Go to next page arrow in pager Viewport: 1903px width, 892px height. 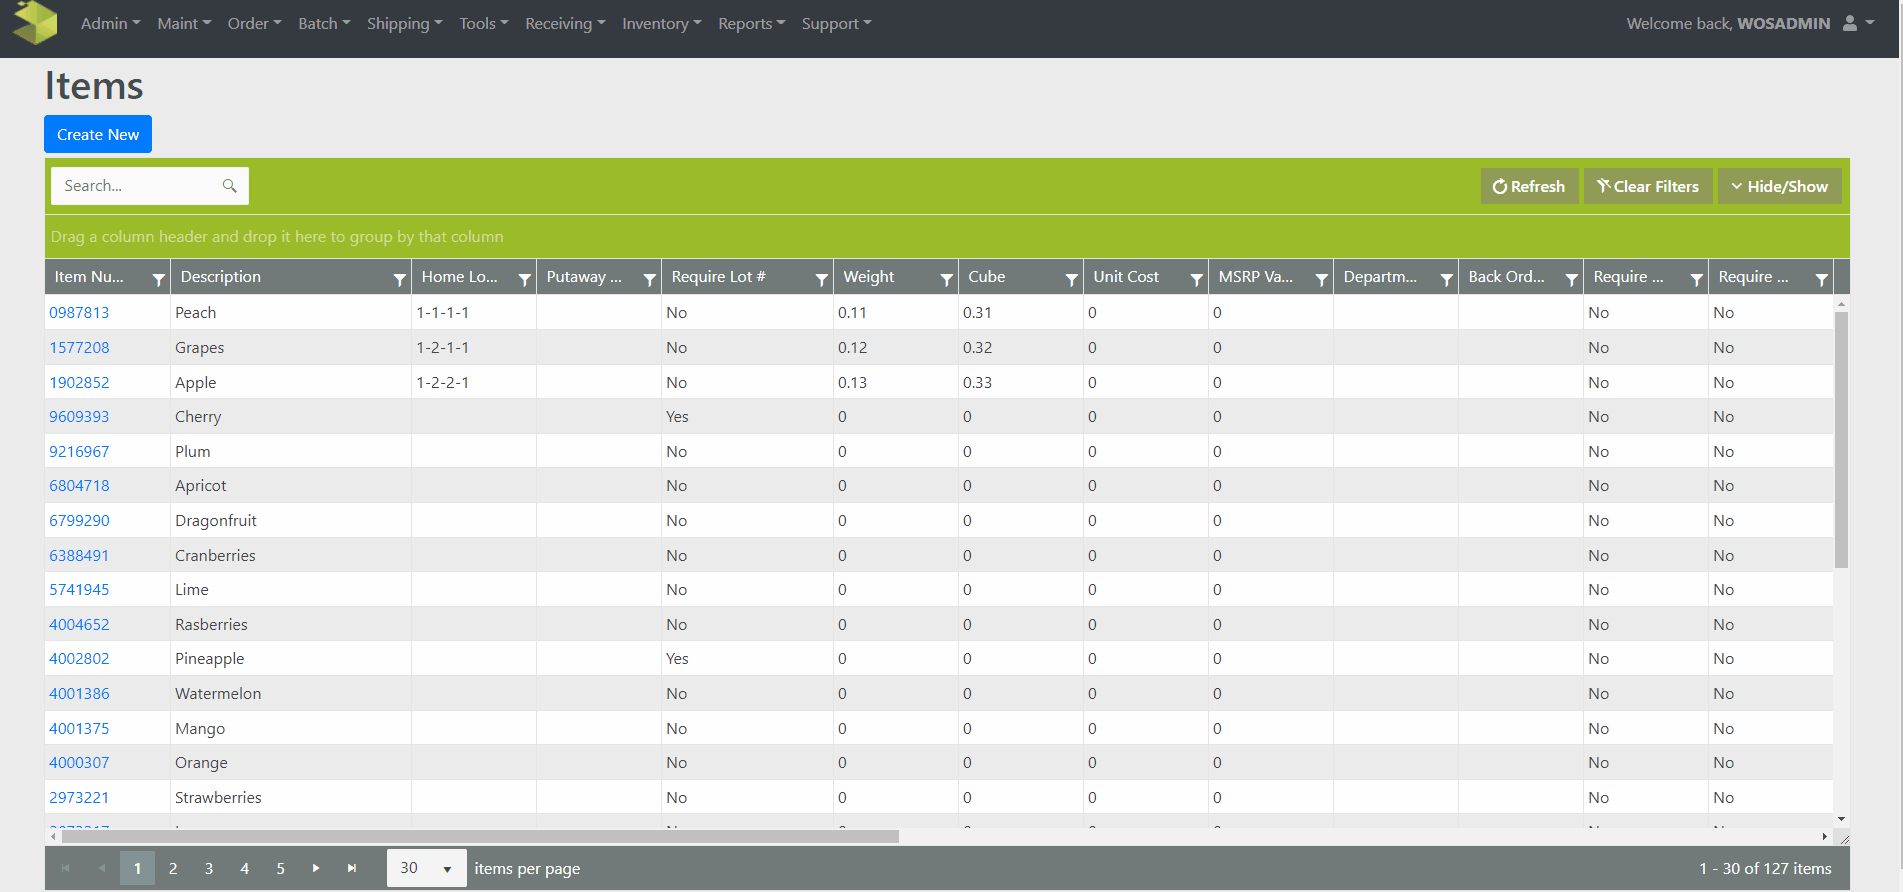point(316,868)
